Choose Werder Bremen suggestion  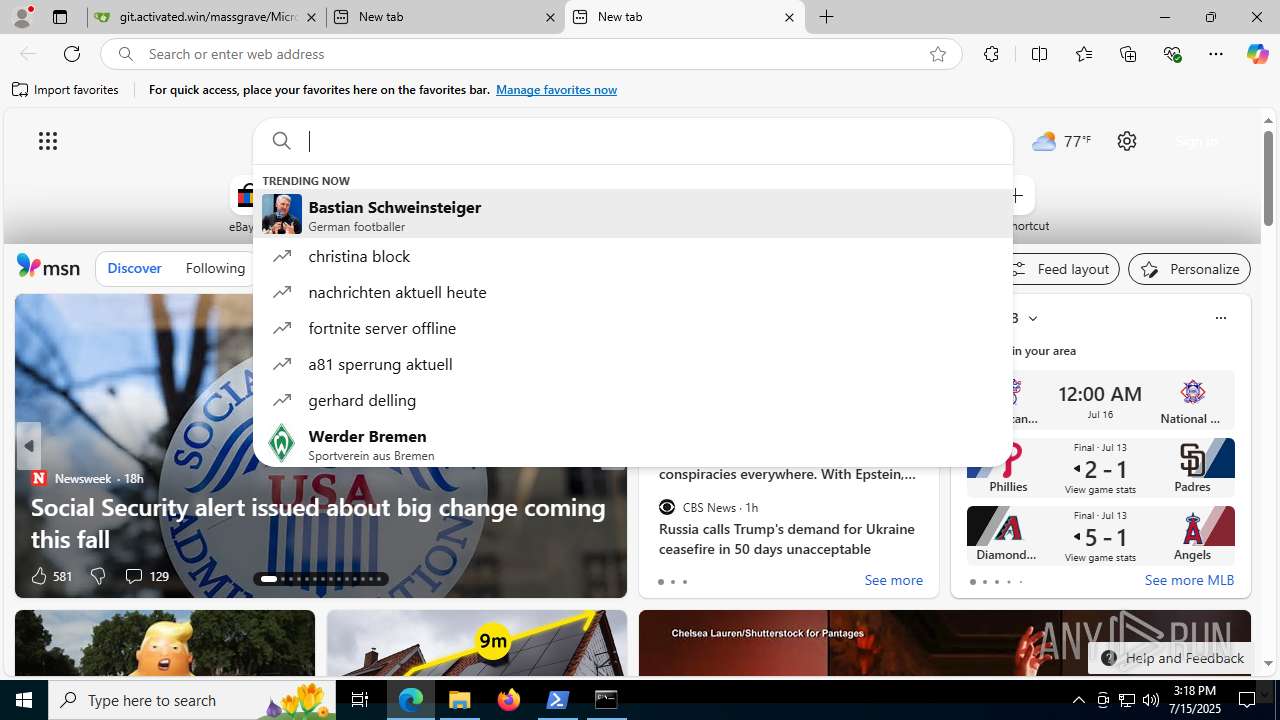pyautogui.click(x=633, y=444)
